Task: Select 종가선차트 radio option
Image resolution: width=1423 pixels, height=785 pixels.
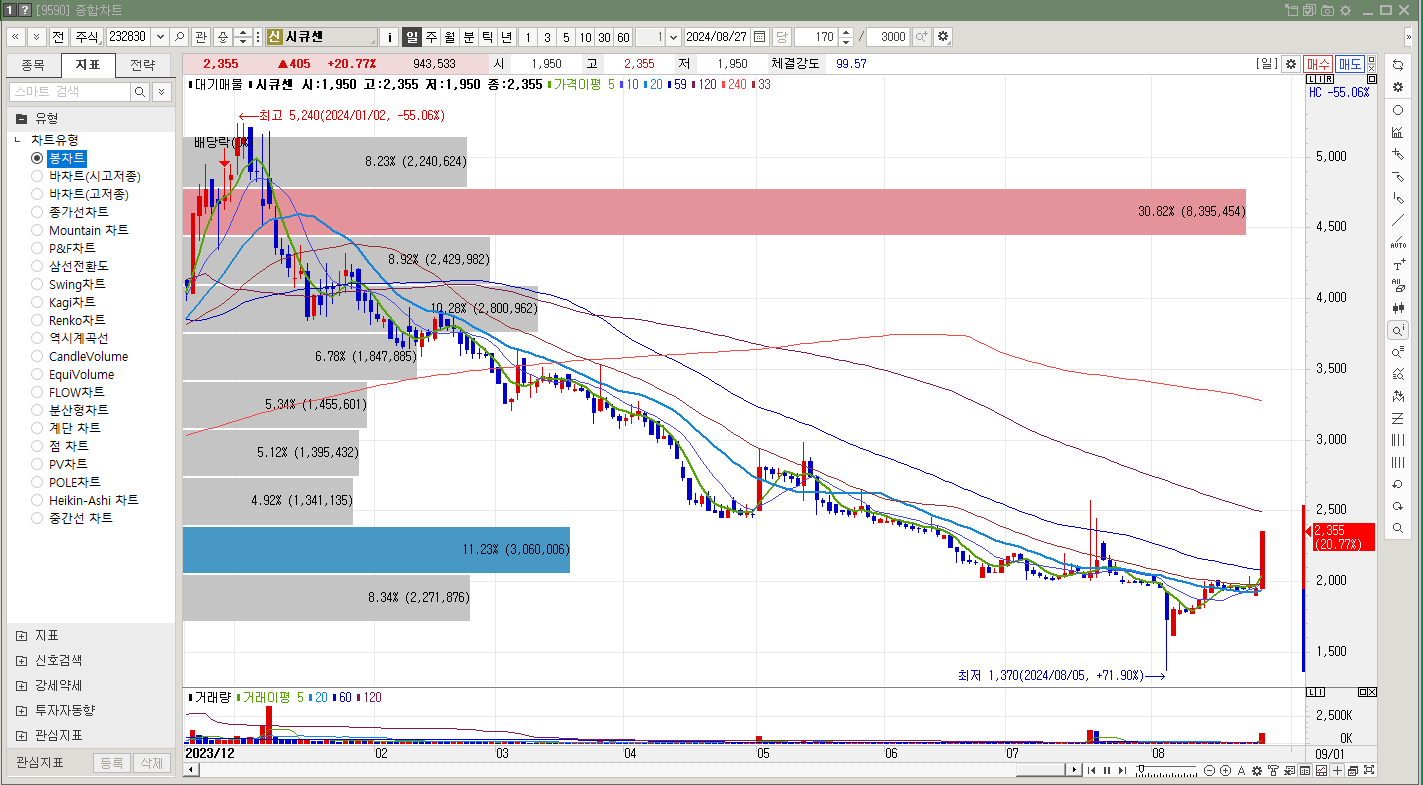Action: tap(37, 212)
